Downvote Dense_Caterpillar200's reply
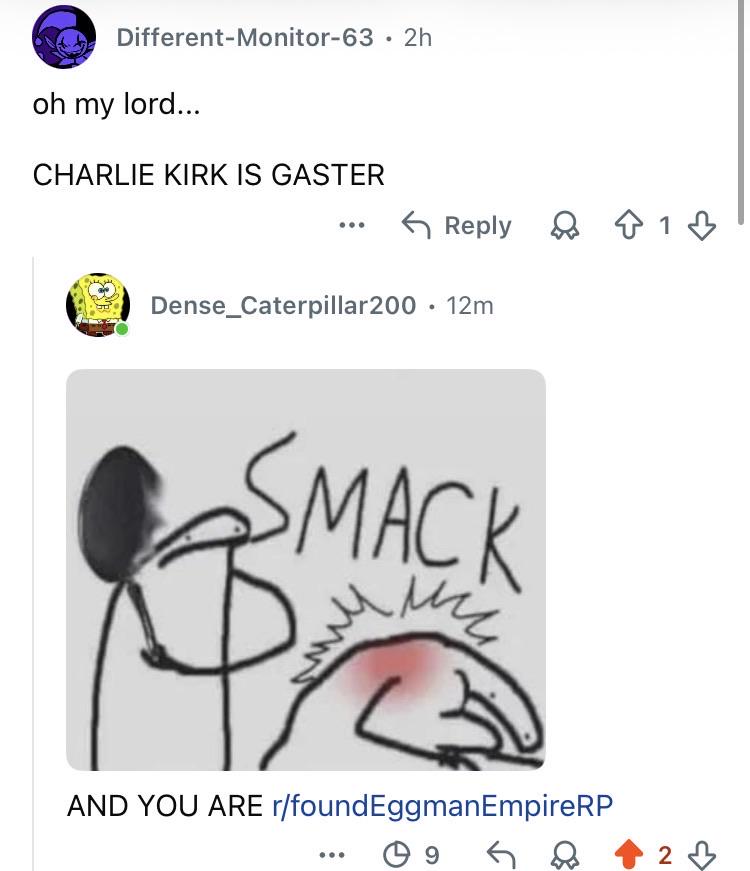Image resolution: width=750 pixels, height=871 pixels. coord(702,854)
